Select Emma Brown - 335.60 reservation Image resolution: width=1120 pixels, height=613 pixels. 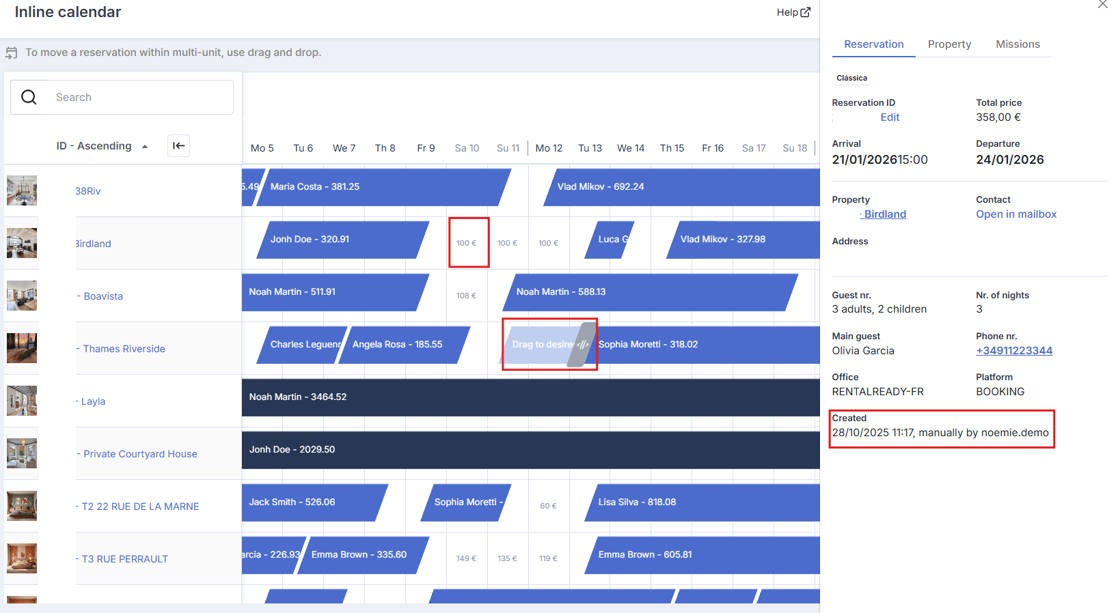coord(363,555)
